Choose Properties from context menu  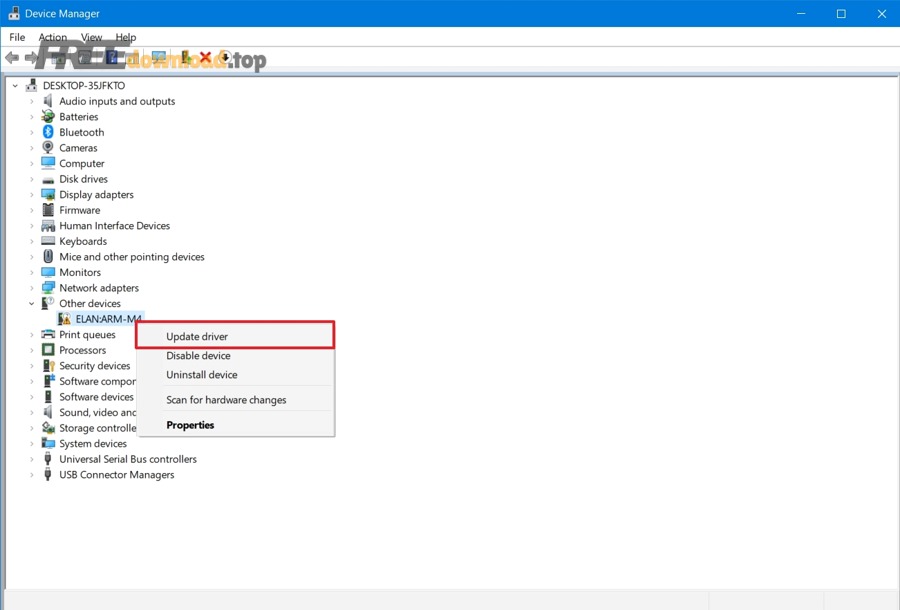235,425
